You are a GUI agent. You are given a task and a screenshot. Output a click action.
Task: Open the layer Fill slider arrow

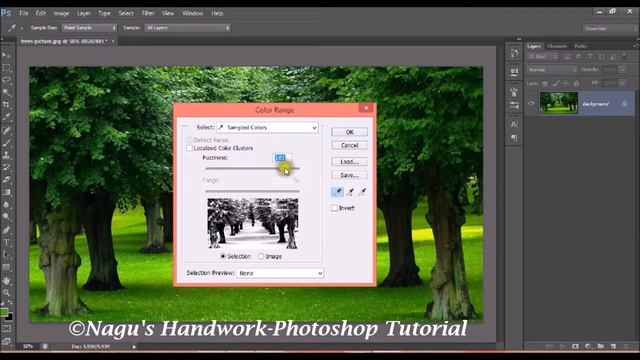pyautogui.click(x=622, y=83)
